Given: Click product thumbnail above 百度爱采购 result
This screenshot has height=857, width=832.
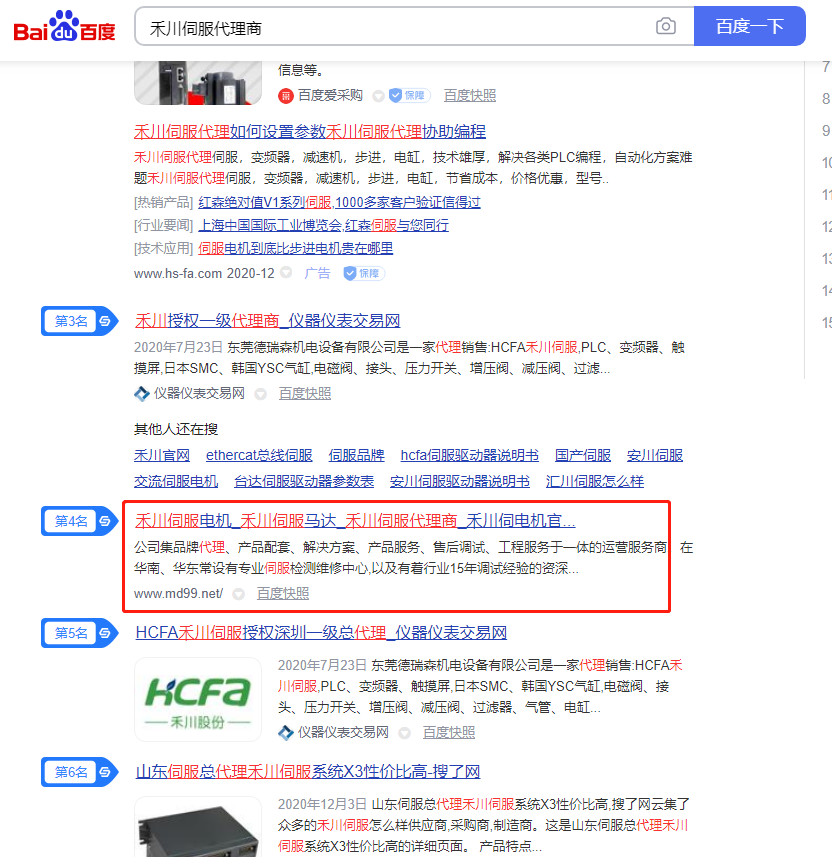Looking at the screenshot, I should tap(198, 83).
